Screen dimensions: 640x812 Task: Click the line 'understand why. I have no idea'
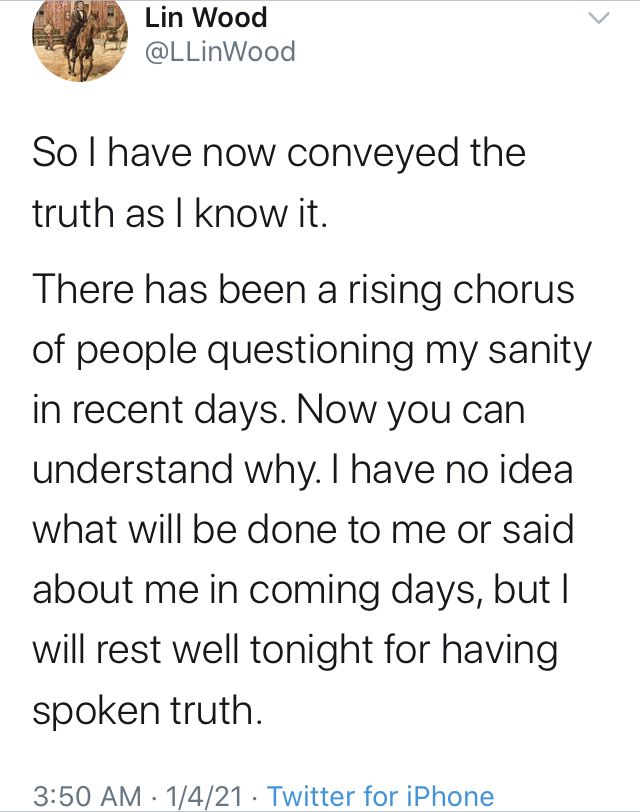302,470
